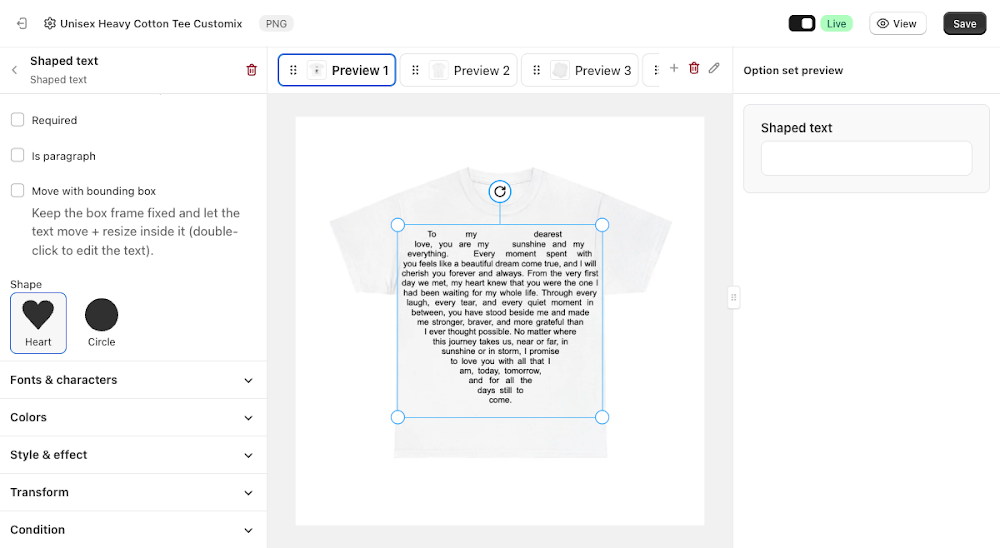1000x548 pixels.
Task: Go back with the left chevron
Action: point(15,70)
